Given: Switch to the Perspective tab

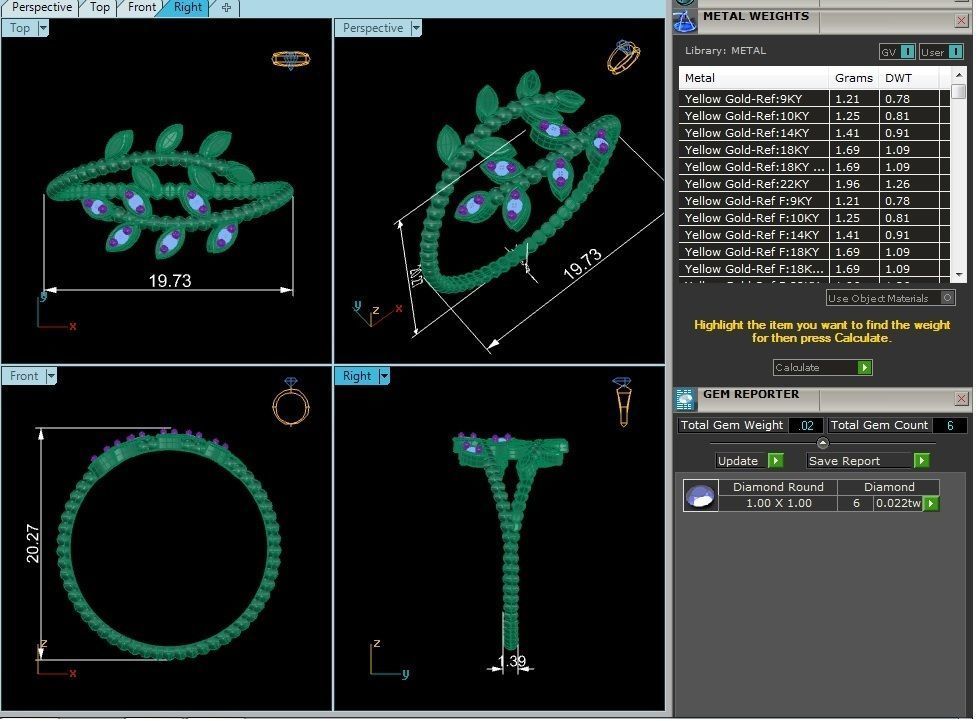Looking at the screenshot, I should [41, 8].
